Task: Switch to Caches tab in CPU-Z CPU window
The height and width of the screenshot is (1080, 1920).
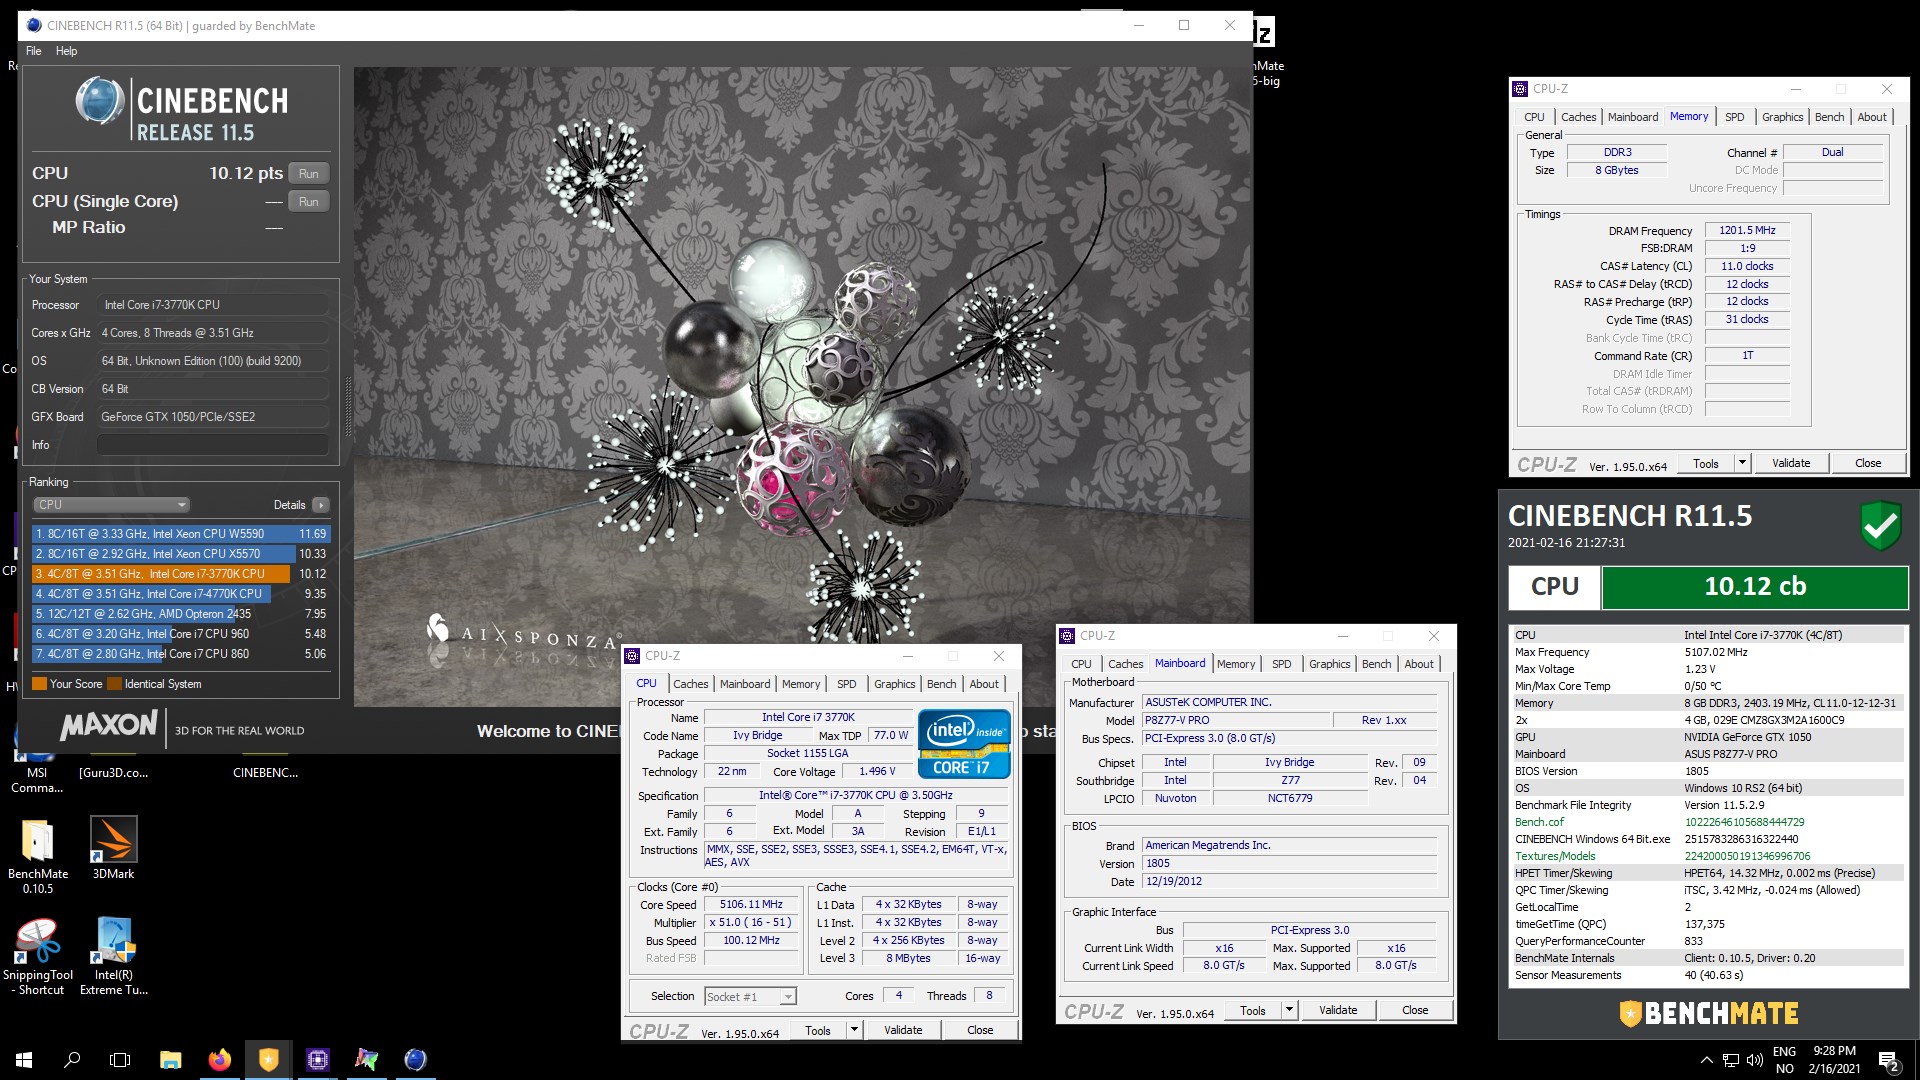Action: click(690, 684)
